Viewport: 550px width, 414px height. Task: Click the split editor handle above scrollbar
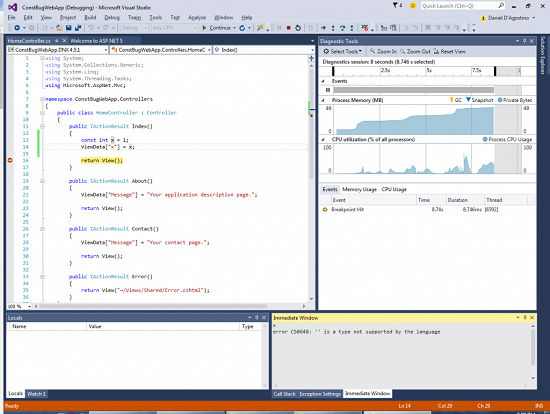311,59
